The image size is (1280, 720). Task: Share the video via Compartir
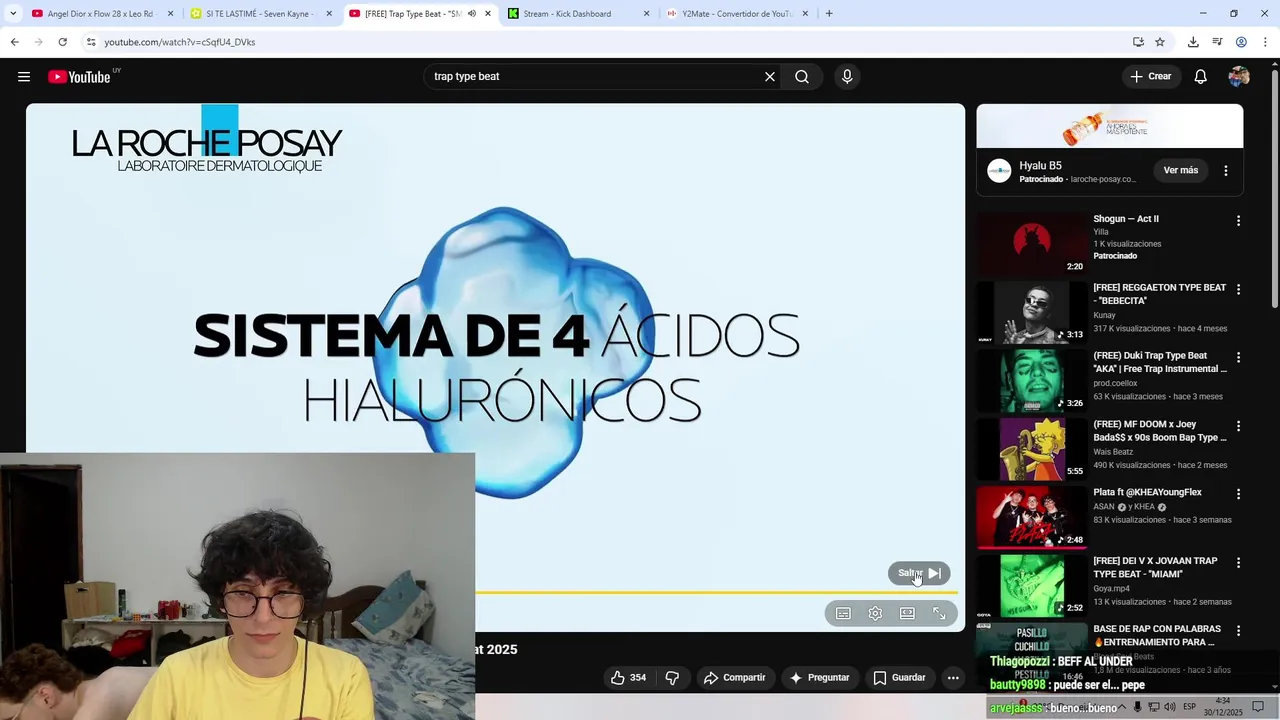pyautogui.click(x=735, y=678)
